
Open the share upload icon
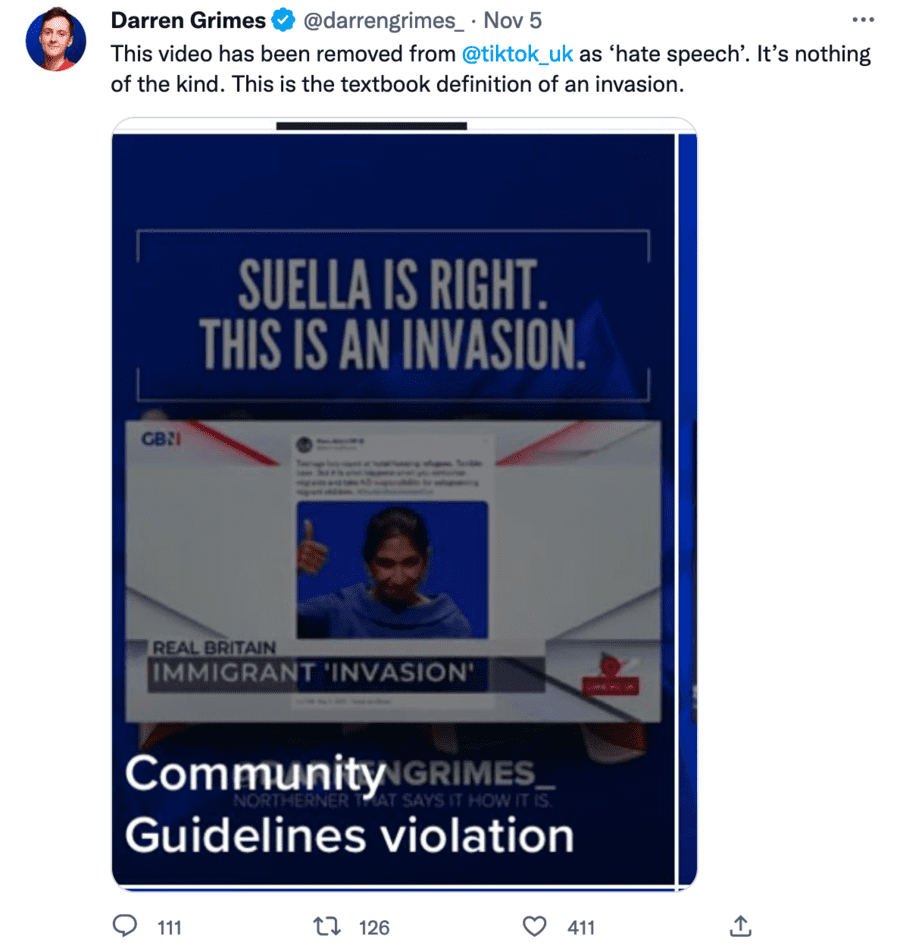pyautogui.click(x=740, y=926)
